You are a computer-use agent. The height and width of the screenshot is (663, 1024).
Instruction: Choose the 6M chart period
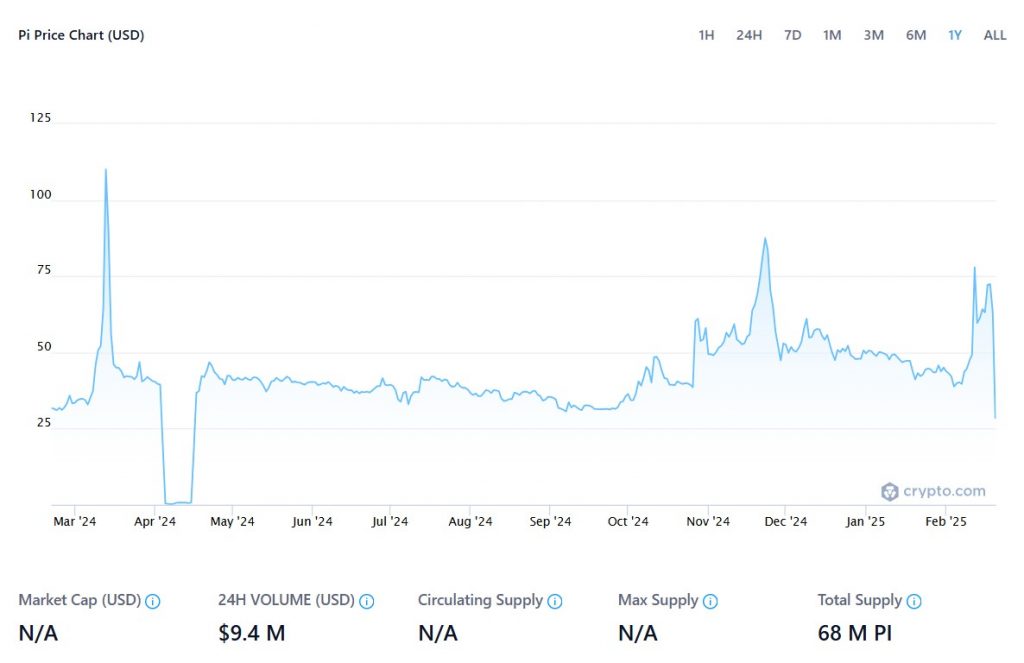click(916, 35)
